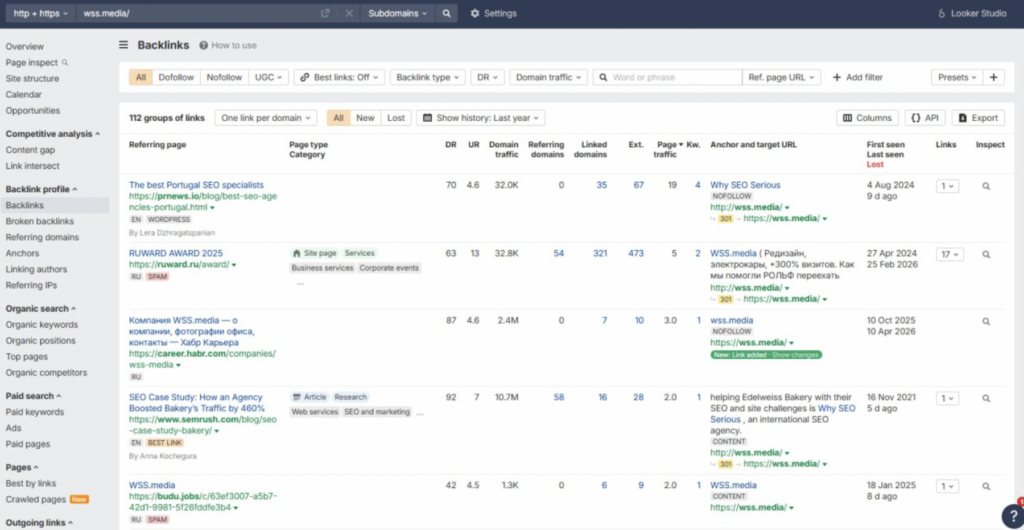Viewport: 1024px width, 530px height.
Task: Open help chat bubble icon
Action: (x=1012, y=516)
